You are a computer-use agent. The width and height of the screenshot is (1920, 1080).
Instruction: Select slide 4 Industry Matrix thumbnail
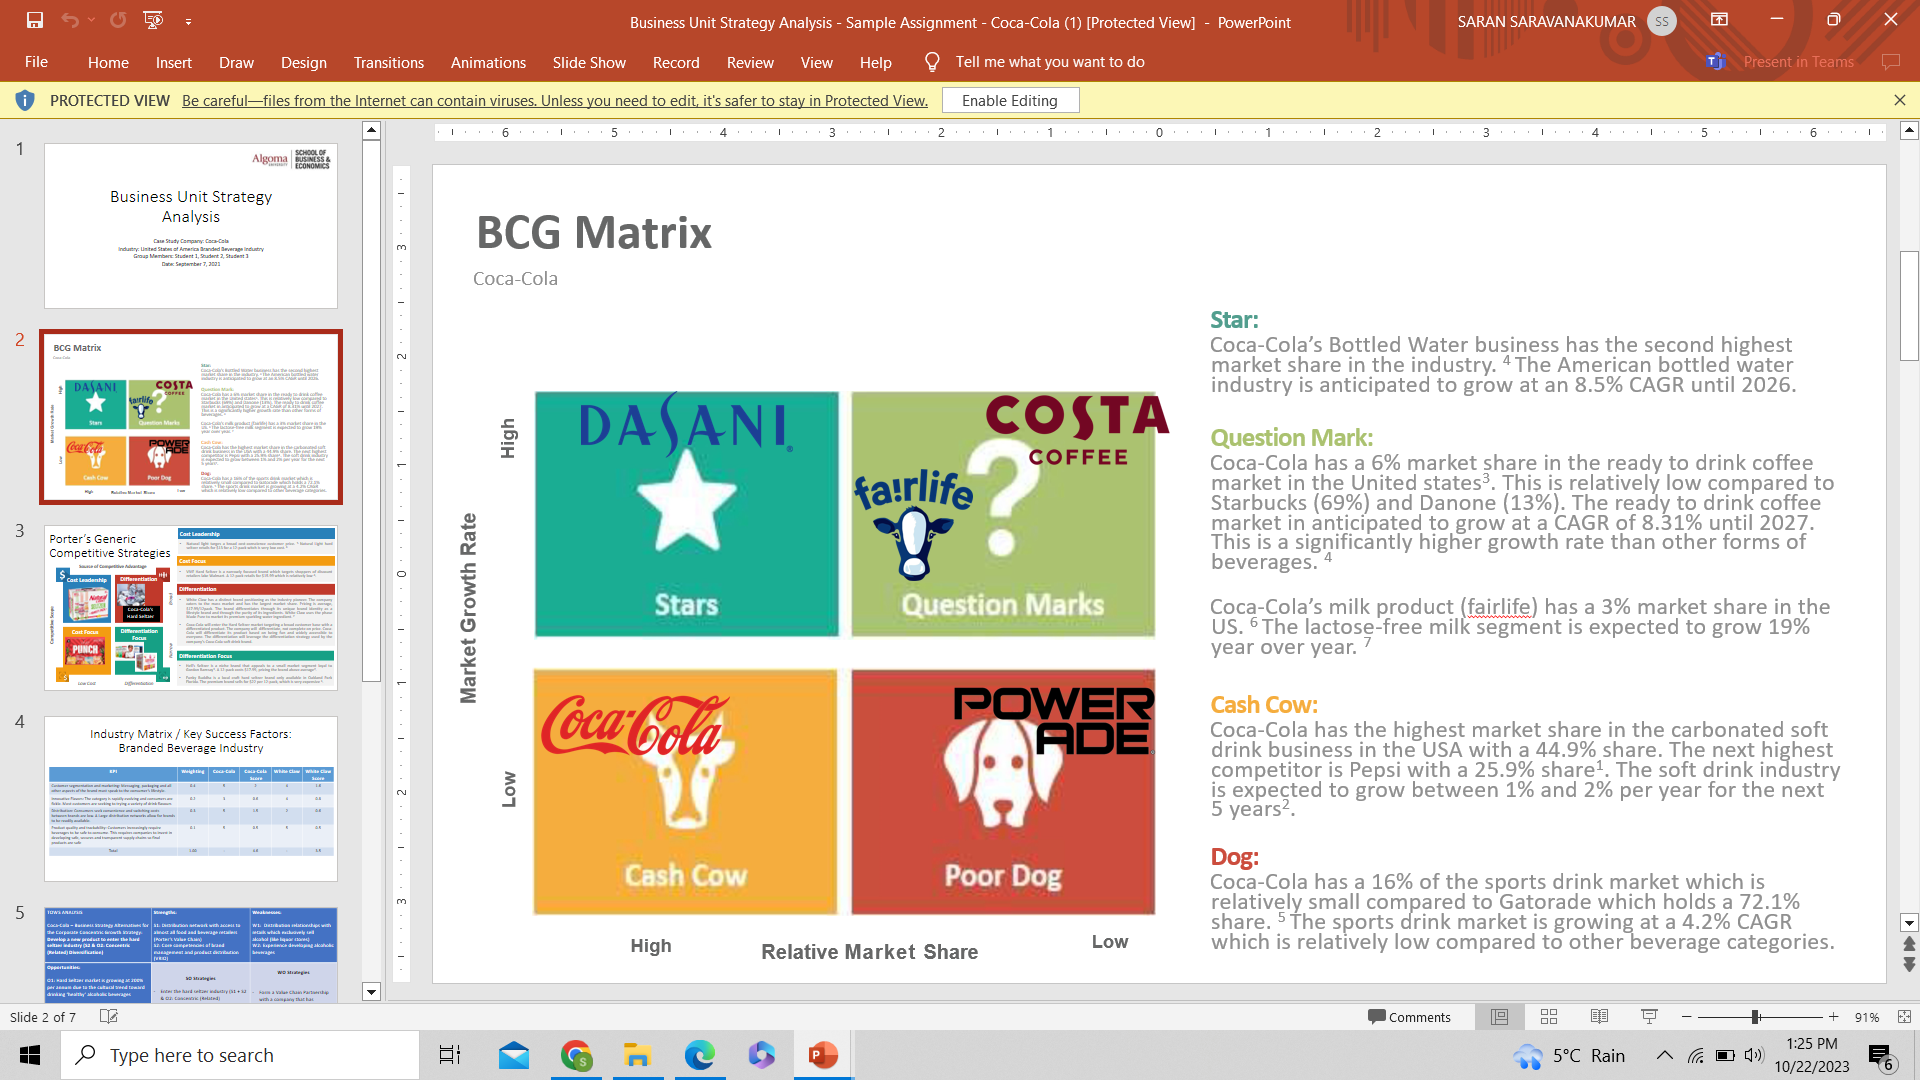[191, 799]
